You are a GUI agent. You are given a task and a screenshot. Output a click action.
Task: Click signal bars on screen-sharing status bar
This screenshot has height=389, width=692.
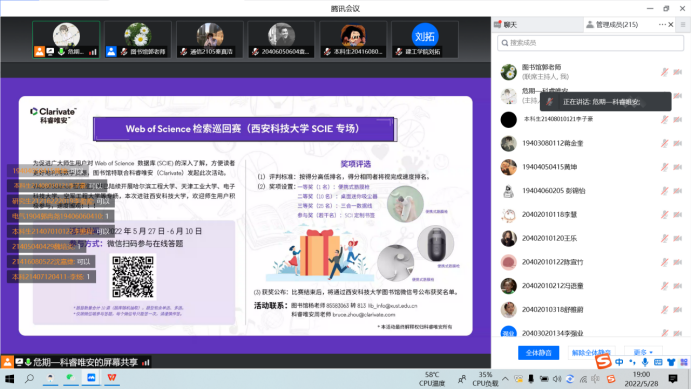tap(146, 363)
